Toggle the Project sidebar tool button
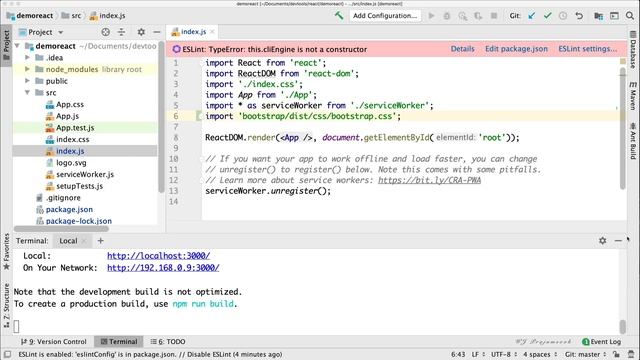This screenshot has height=360, width=640. click(6, 45)
